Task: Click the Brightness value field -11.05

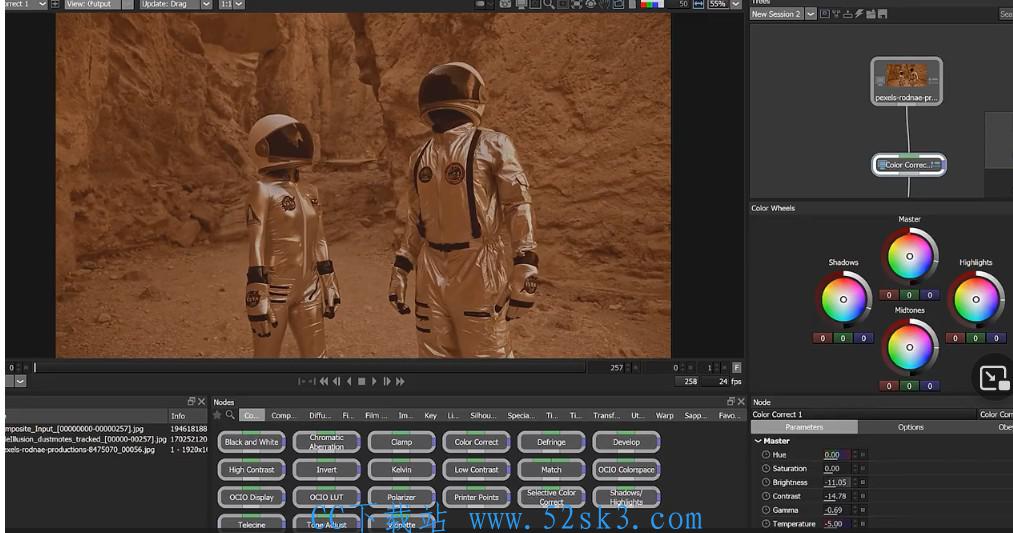Action: 837,483
